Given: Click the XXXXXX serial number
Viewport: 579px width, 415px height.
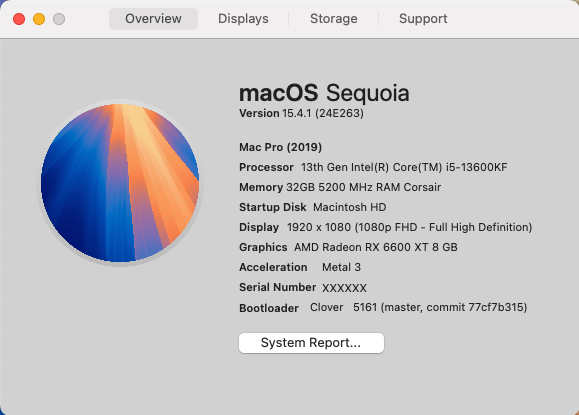Looking at the screenshot, I should coord(344,288).
